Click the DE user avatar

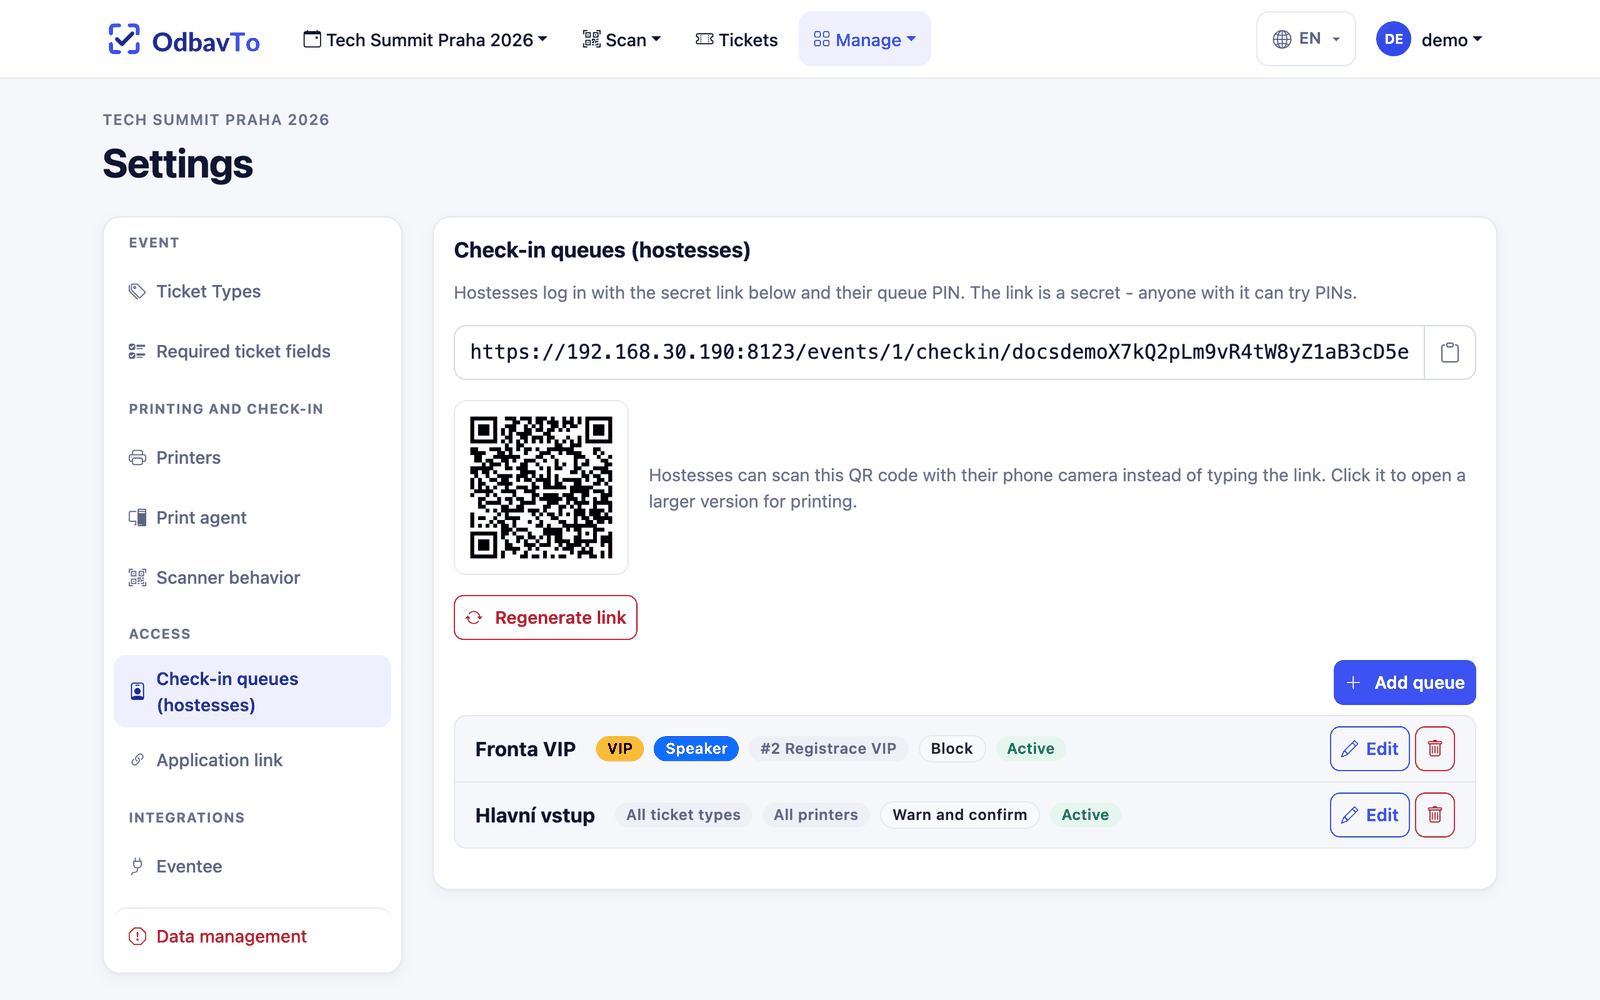[1393, 39]
